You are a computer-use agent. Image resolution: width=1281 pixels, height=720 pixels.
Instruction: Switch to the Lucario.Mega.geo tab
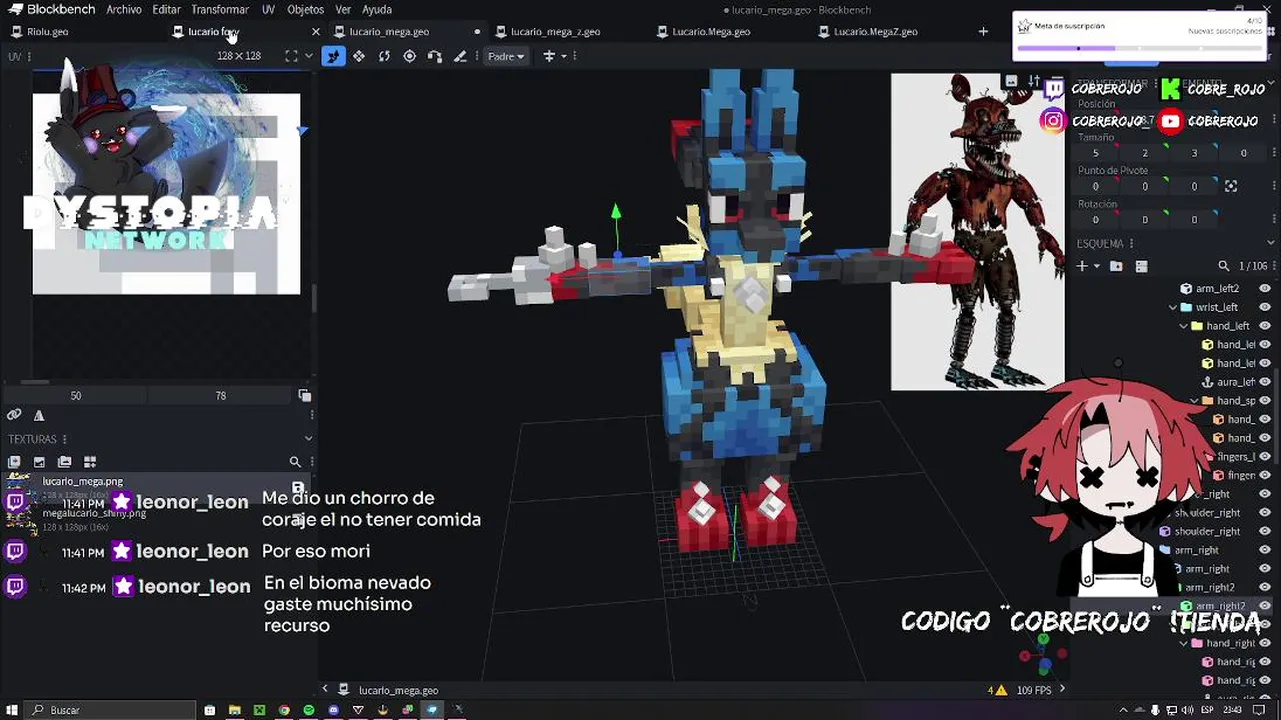tap(711, 31)
